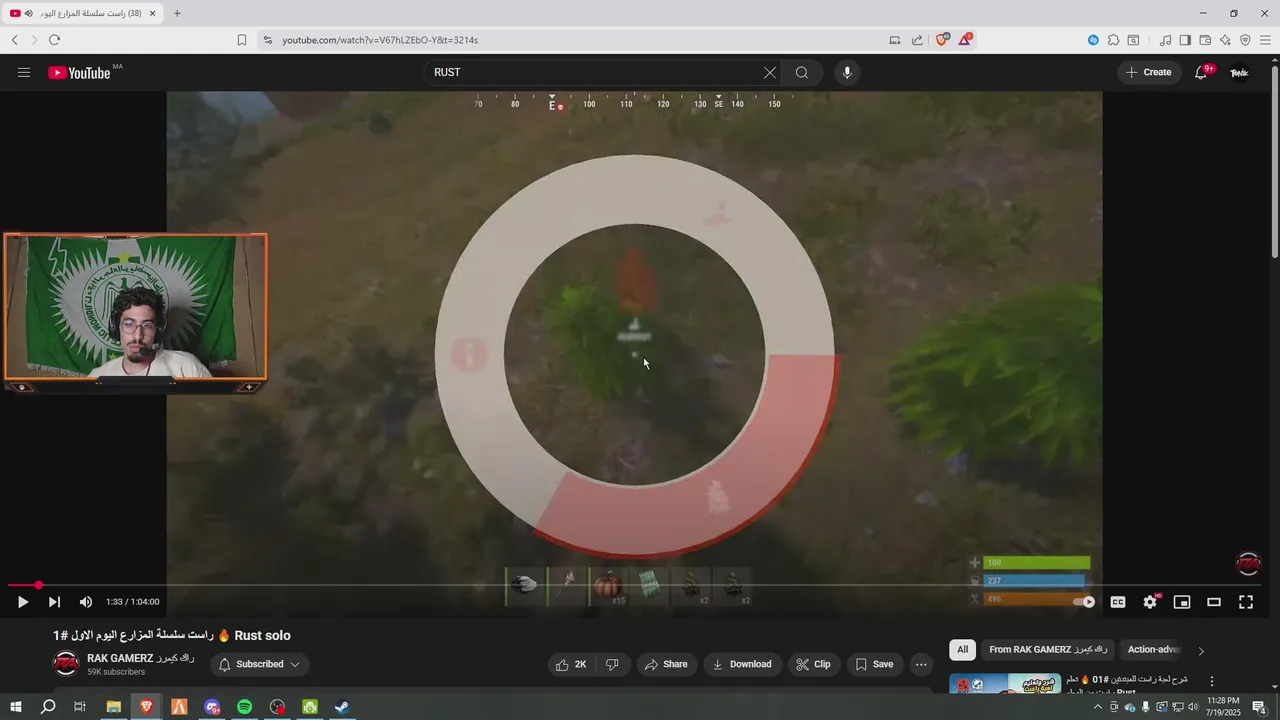This screenshot has width=1280, height=720.
Task: Open more actions ellipsis menu
Action: click(921, 664)
